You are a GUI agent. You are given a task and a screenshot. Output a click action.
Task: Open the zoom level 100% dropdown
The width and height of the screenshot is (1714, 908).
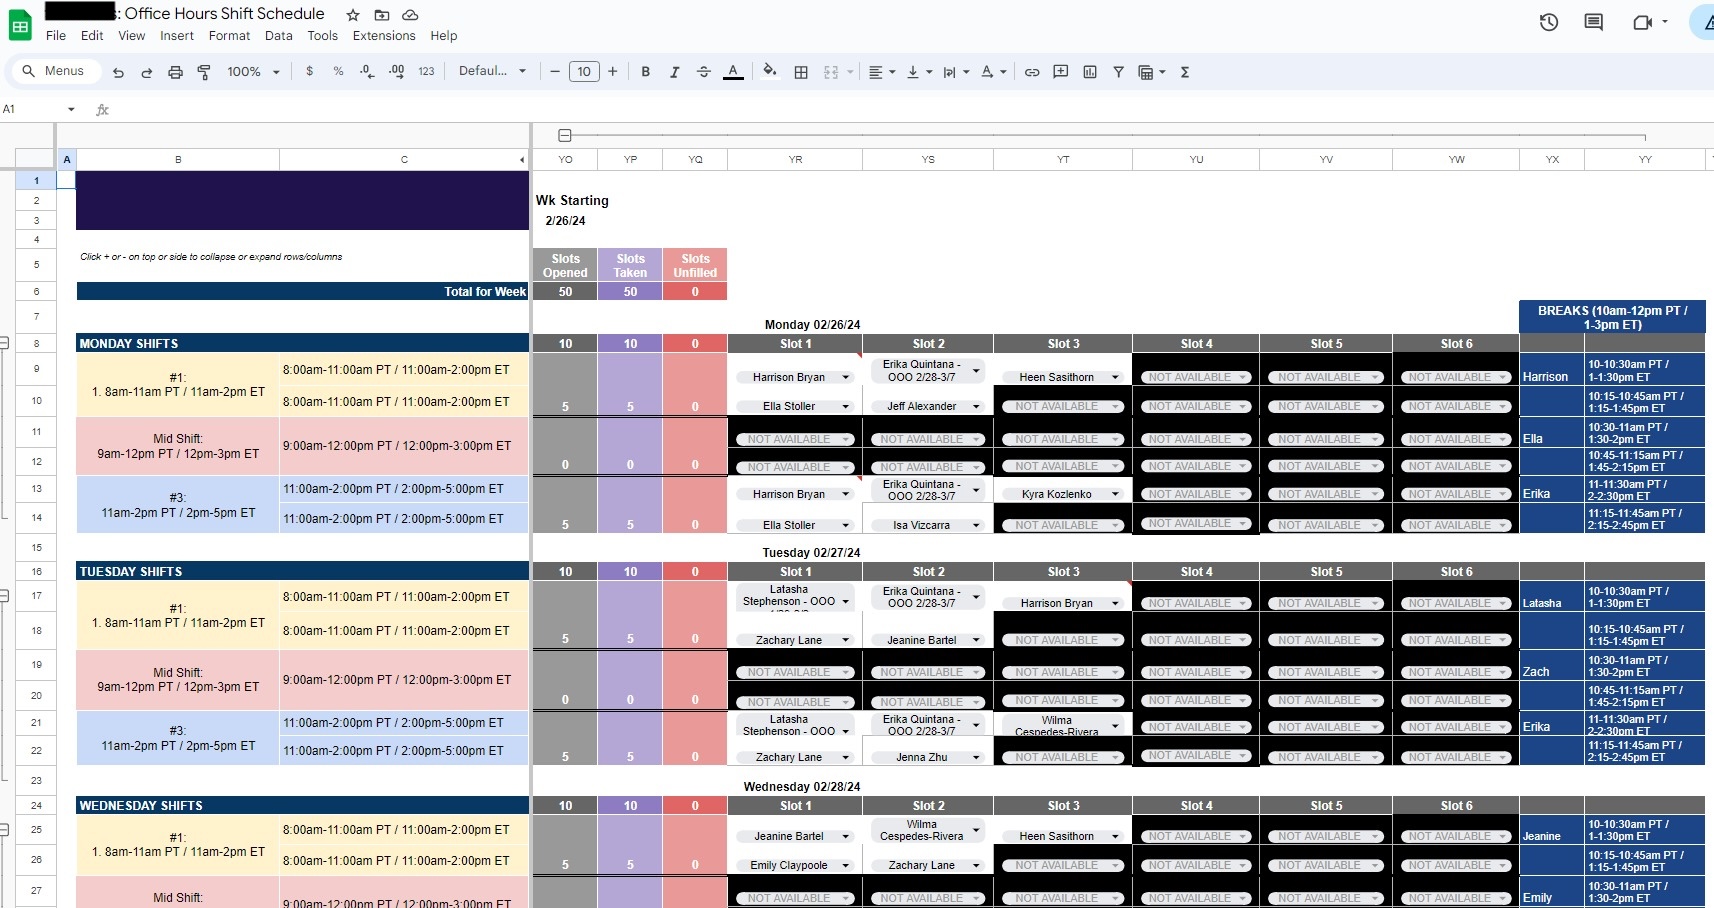tap(254, 72)
